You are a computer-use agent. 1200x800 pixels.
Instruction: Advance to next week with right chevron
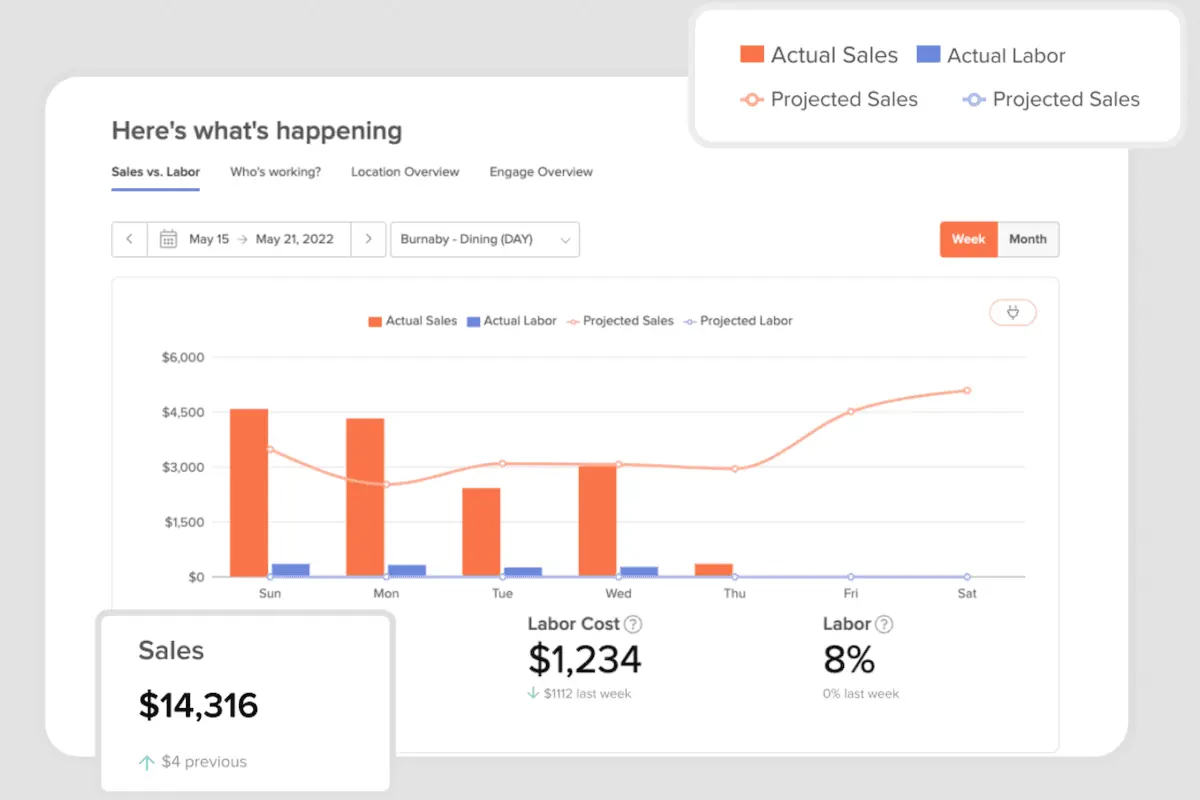368,239
